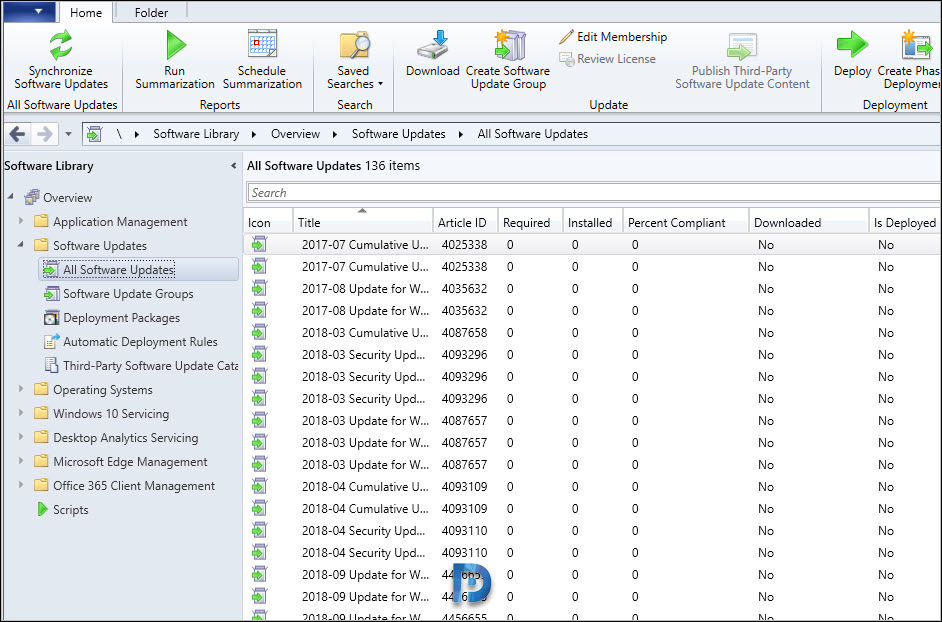
Task: Go back using the Back arrow
Action: coord(17,133)
